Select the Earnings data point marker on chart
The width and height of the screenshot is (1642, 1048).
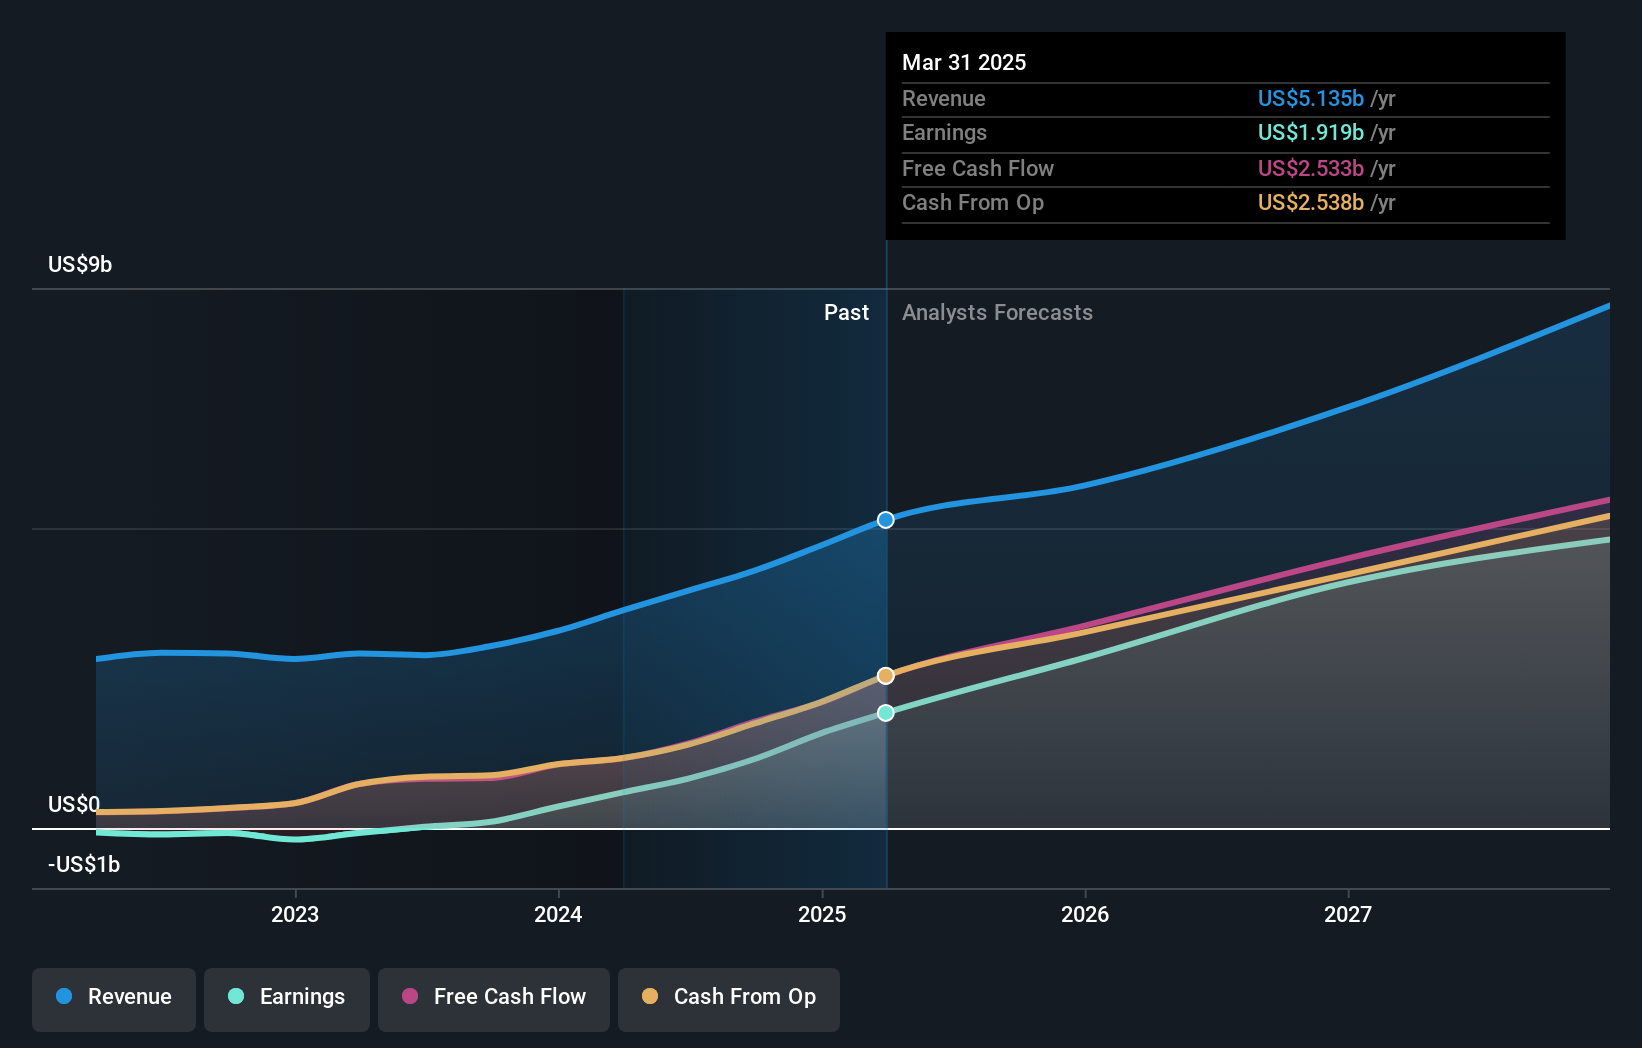[x=886, y=713]
